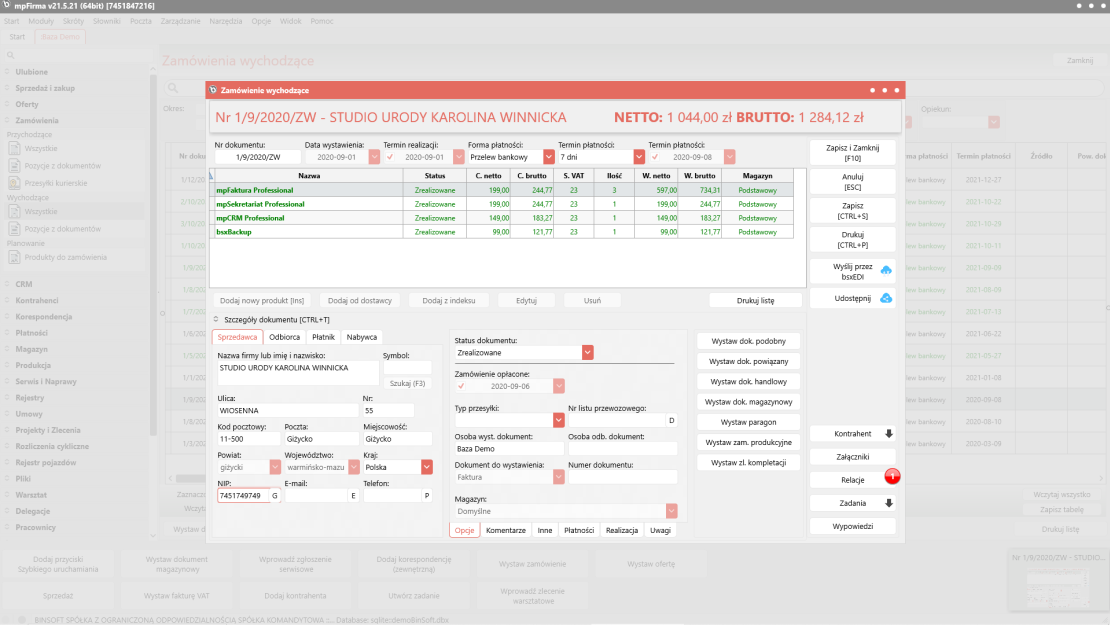This screenshot has width=1110, height=625.
Task: Click the G button next to NIP field
Action: (x=275, y=495)
